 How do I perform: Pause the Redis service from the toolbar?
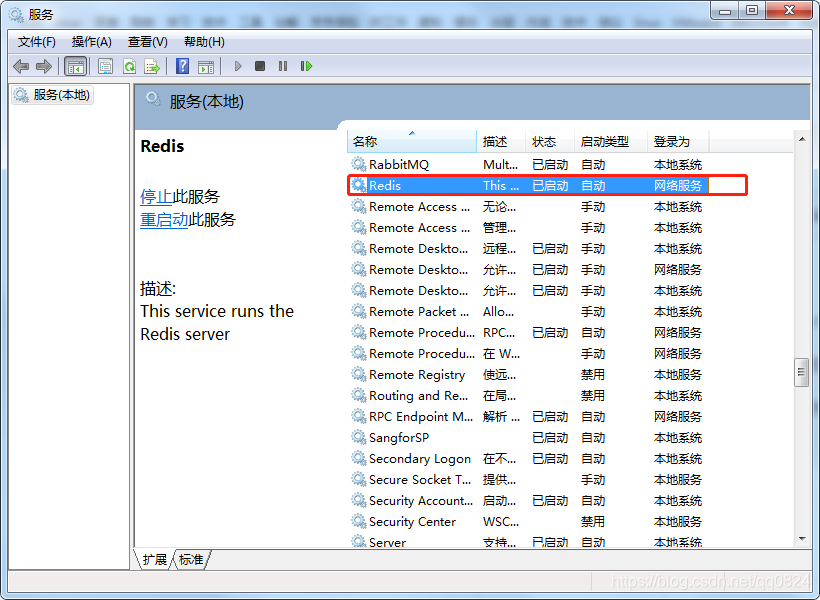coord(282,65)
